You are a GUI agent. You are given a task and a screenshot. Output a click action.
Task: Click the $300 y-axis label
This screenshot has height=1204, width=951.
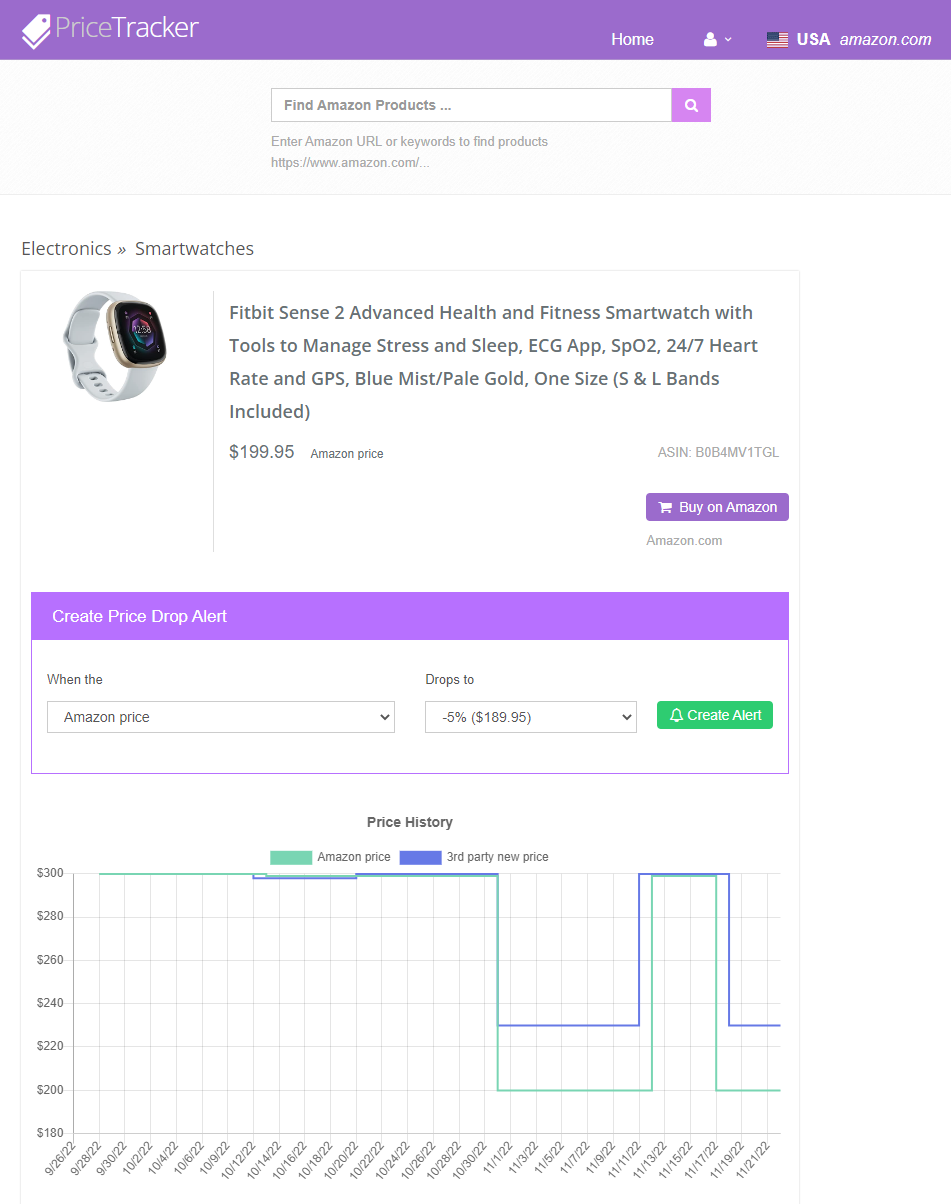(x=50, y=874)
